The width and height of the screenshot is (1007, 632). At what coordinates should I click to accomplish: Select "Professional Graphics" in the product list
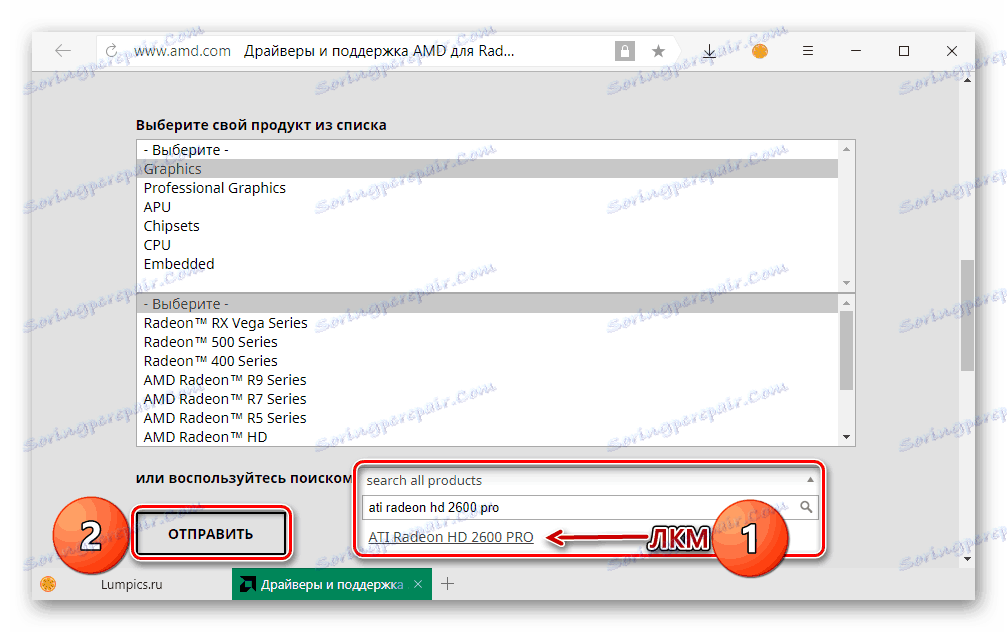coord(215,187)
